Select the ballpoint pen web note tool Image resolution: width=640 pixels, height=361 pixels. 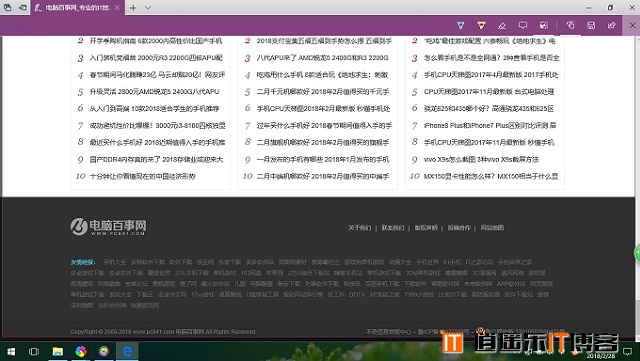point(461,25)
